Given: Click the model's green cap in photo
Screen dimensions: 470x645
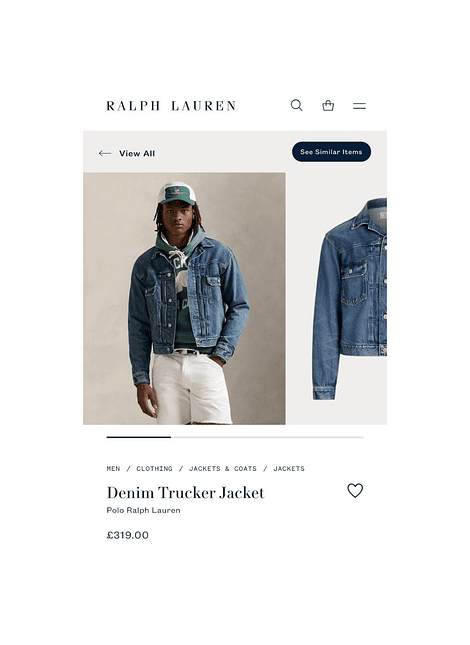Looking at the screenshot, I should coord(176,193).
